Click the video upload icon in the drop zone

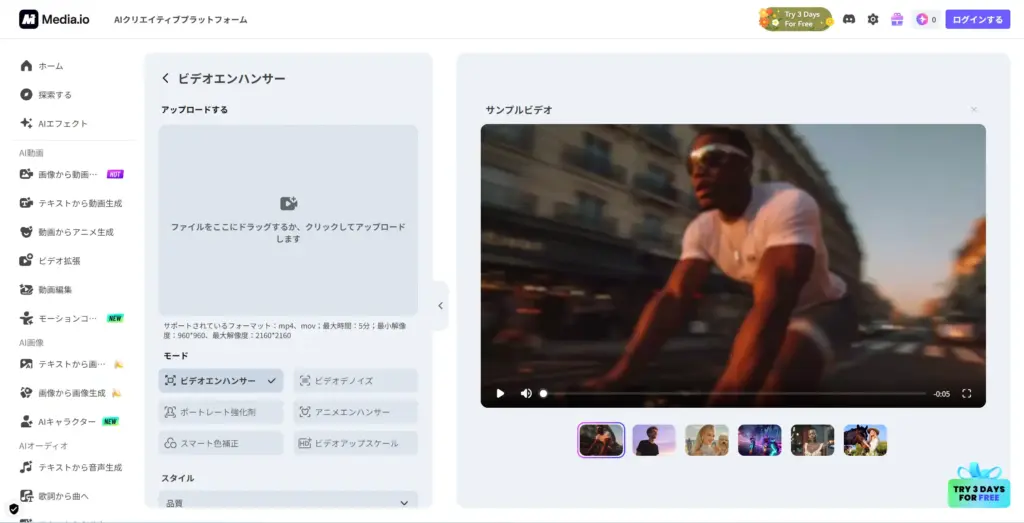click(289, 203)
